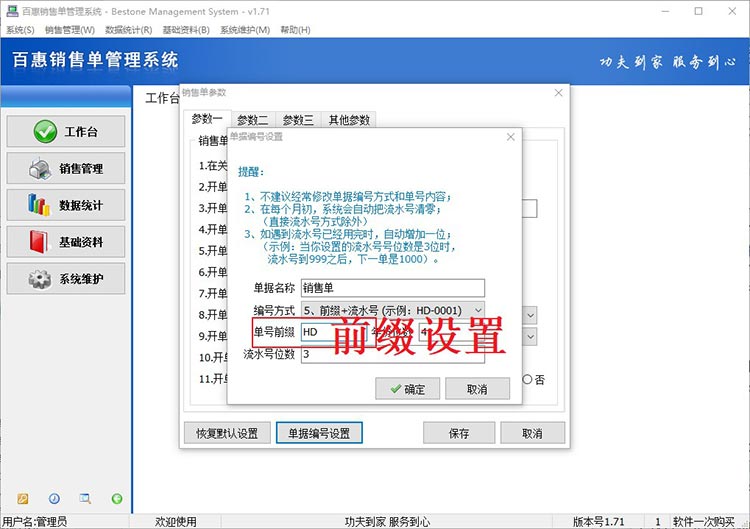This screenshot has height=529, width=750.
Task: Close the 销售单参数 dialog with its X
Action: (558, 93)
